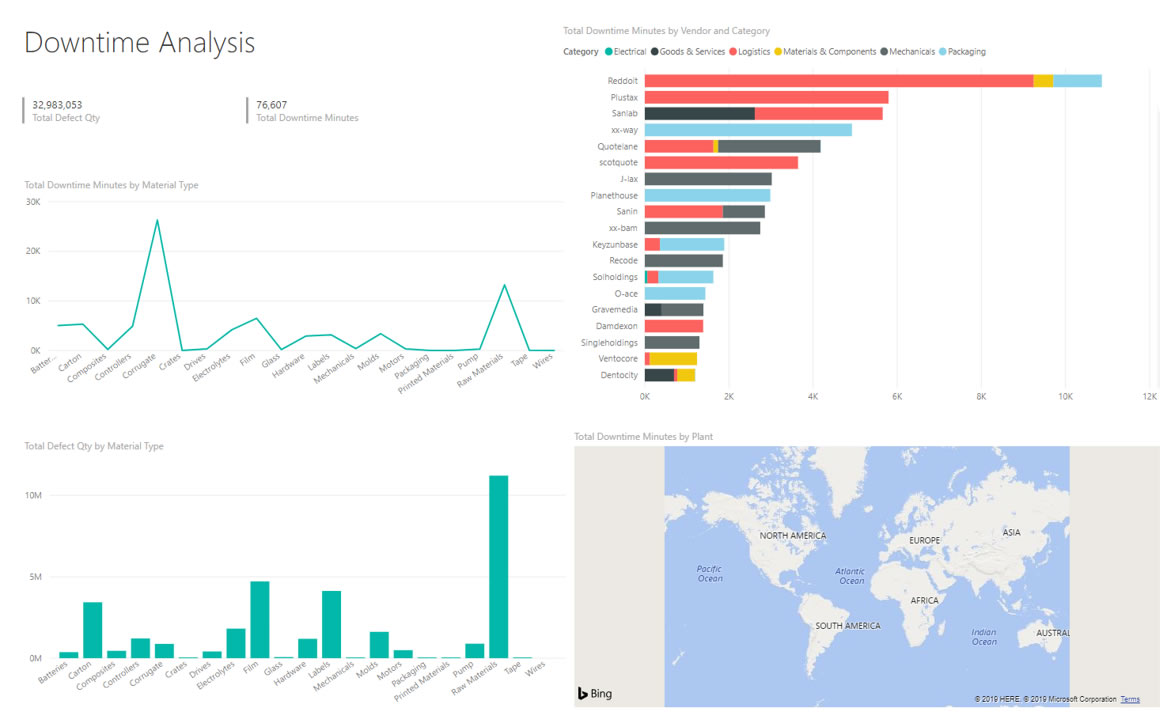
Task: Open the Terms link on the map
Action: pyautogui.click(x=1129, y=699)
